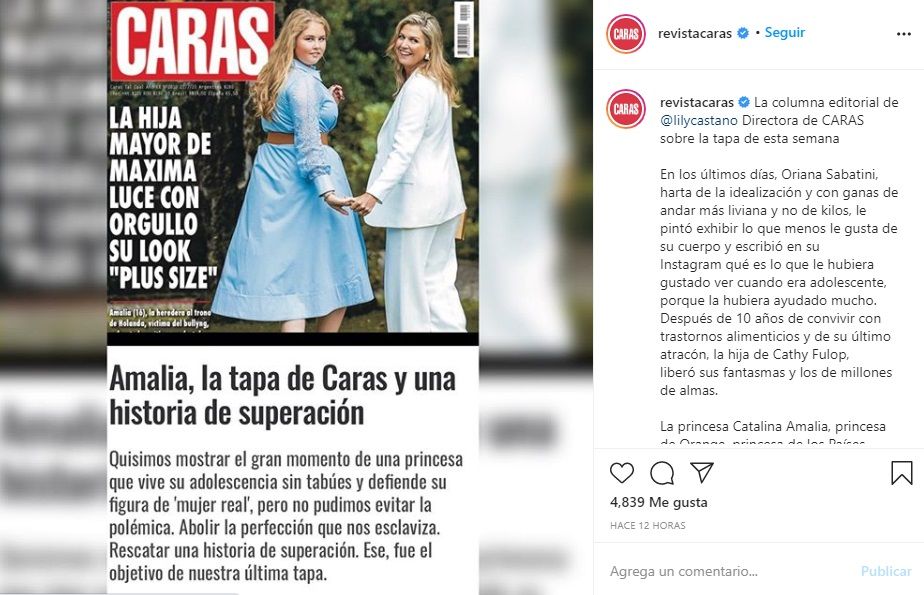Open the revistacaras username in the header
The width and height of the screenshot is (924, 595).
pyautogui.click(x=695, y=34)
